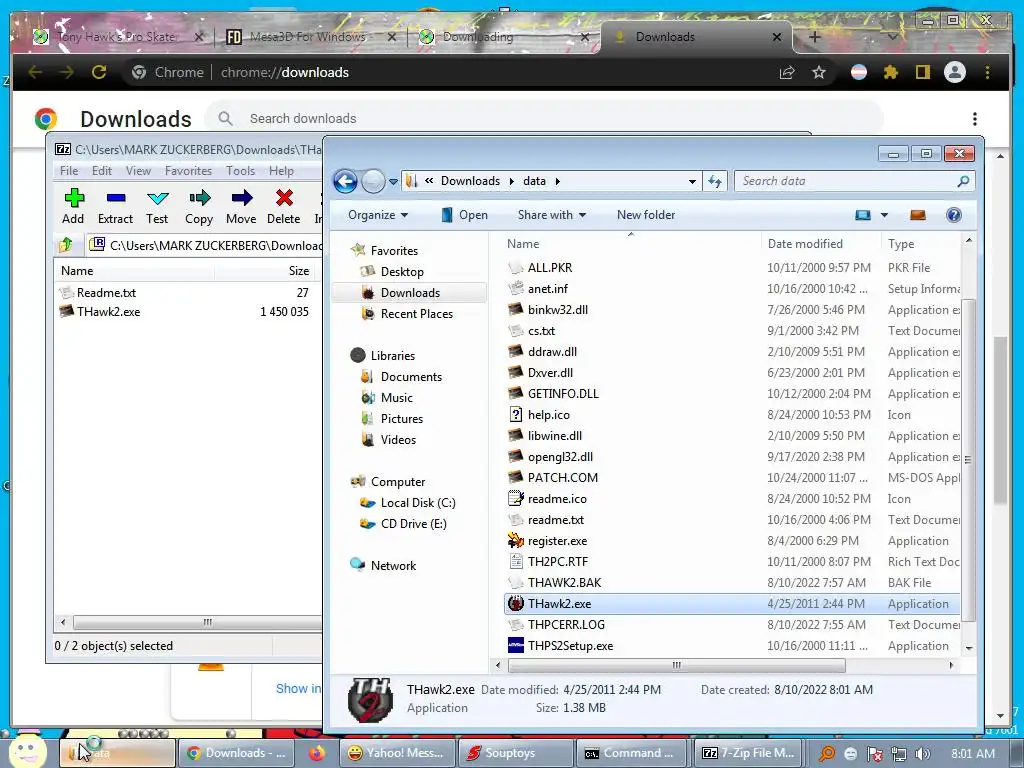The image size is (1024, 768).
Task: Open Chrome's three-dot main menu
Action: 987,72
